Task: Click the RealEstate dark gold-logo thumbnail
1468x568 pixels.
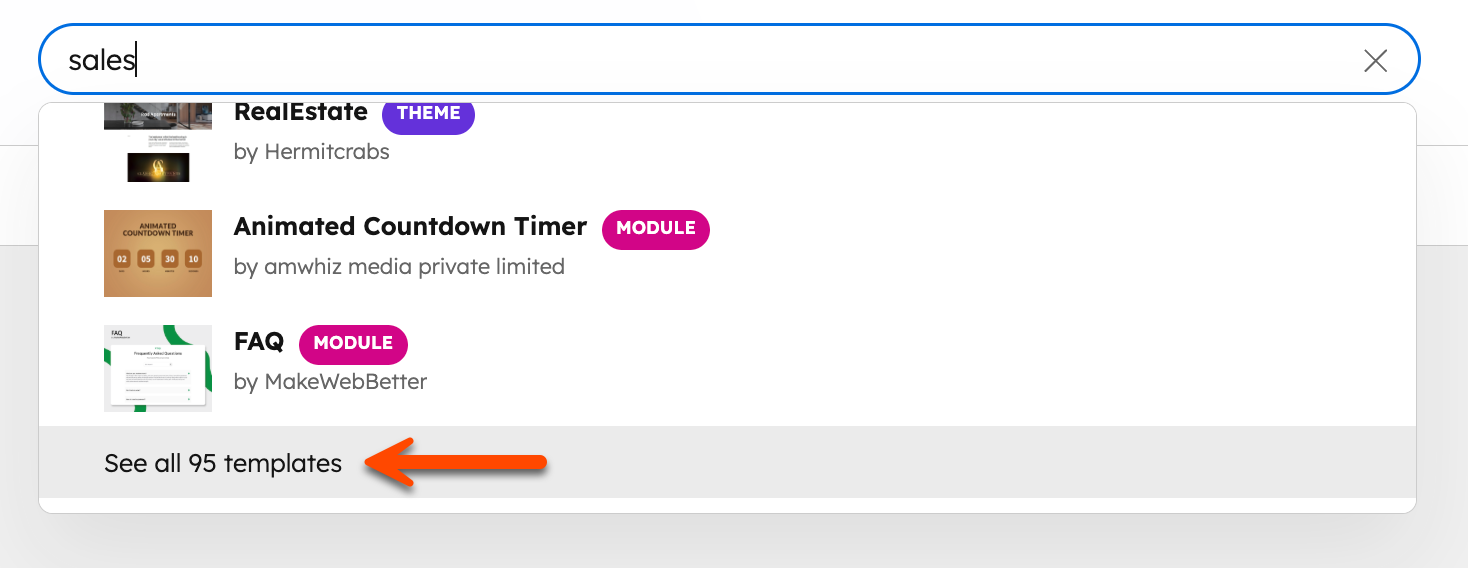Action: point(158,166)
